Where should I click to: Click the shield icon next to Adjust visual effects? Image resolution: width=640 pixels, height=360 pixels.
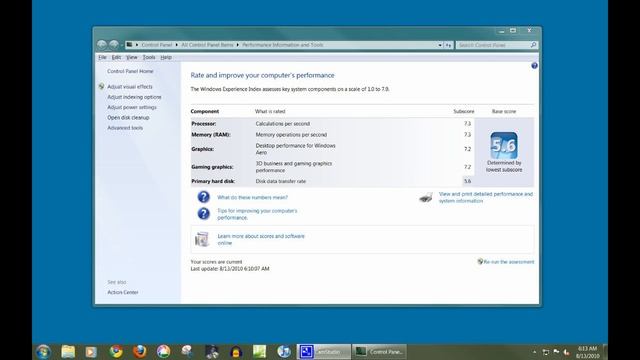click(102, 87)
